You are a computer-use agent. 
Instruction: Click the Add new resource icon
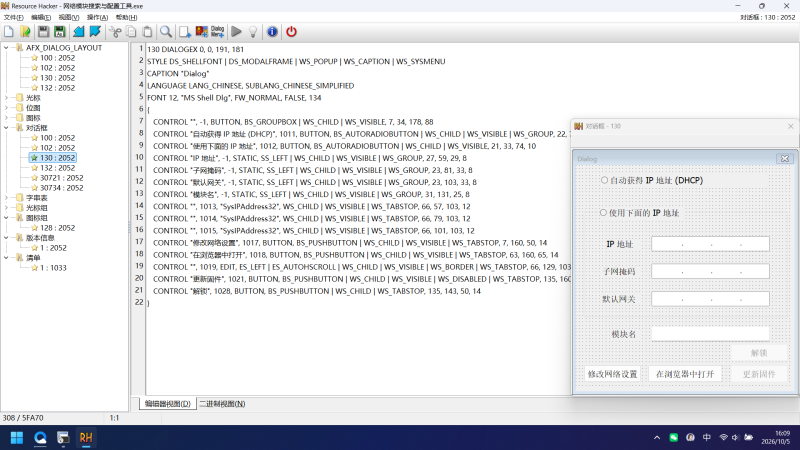(185, 32)
